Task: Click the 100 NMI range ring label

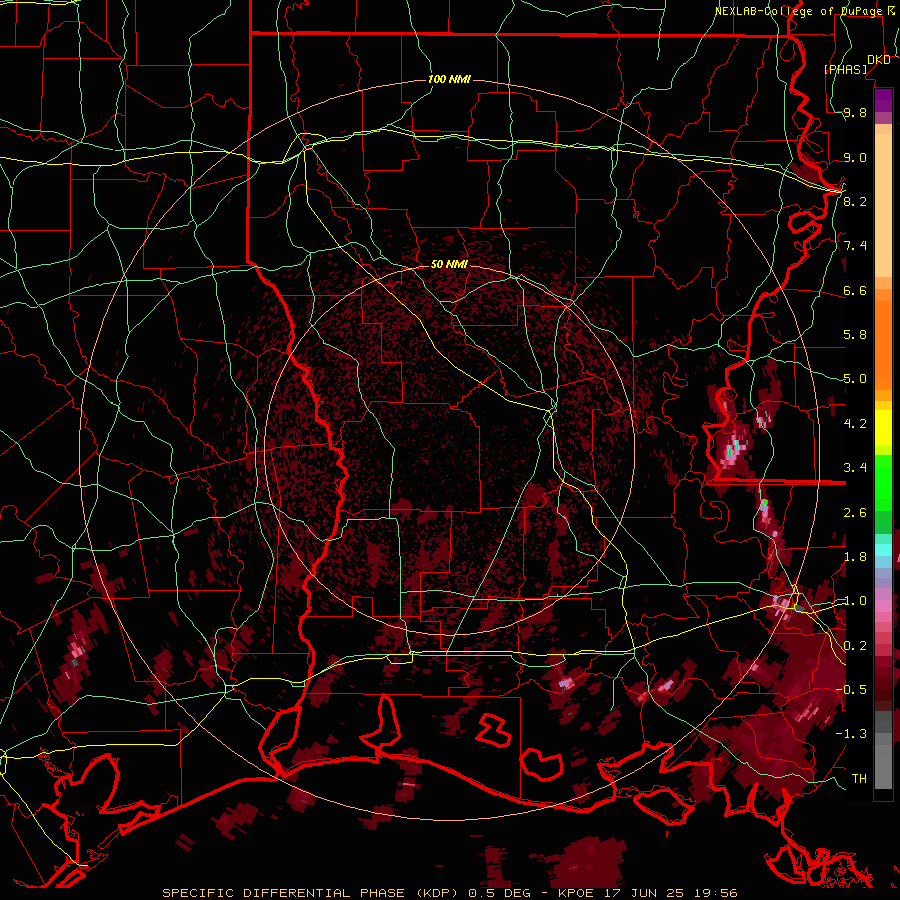Action: coord(449,79)
